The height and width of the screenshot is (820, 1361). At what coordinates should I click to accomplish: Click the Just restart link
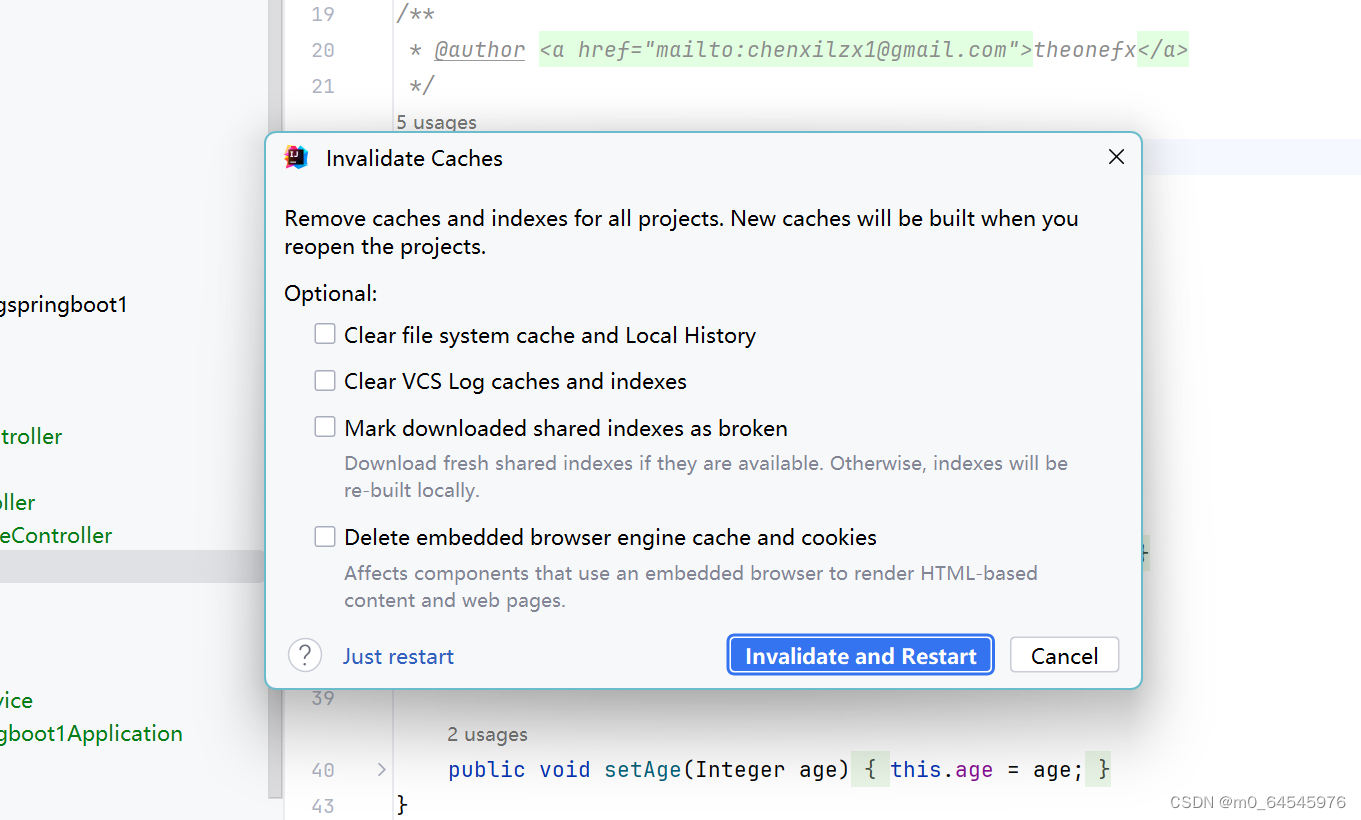(398, 655)
